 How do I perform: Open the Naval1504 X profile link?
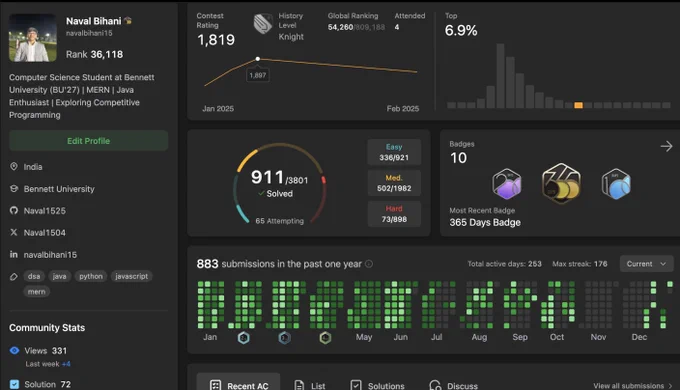coord(45,233)
